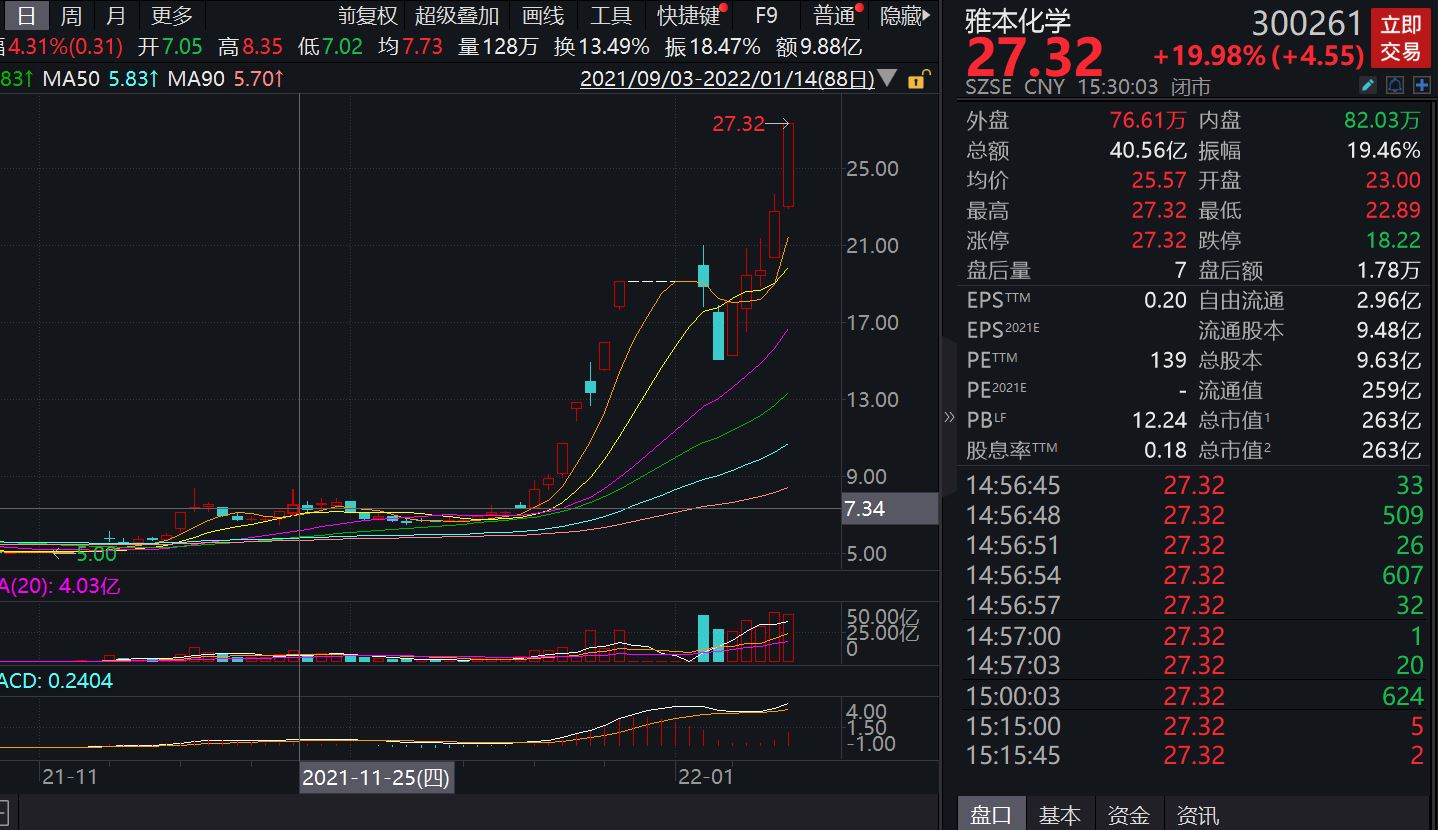Select the 资金 tab at bottom
Viewport: 1438px width, 830px height.
(x=1128, y=816)
